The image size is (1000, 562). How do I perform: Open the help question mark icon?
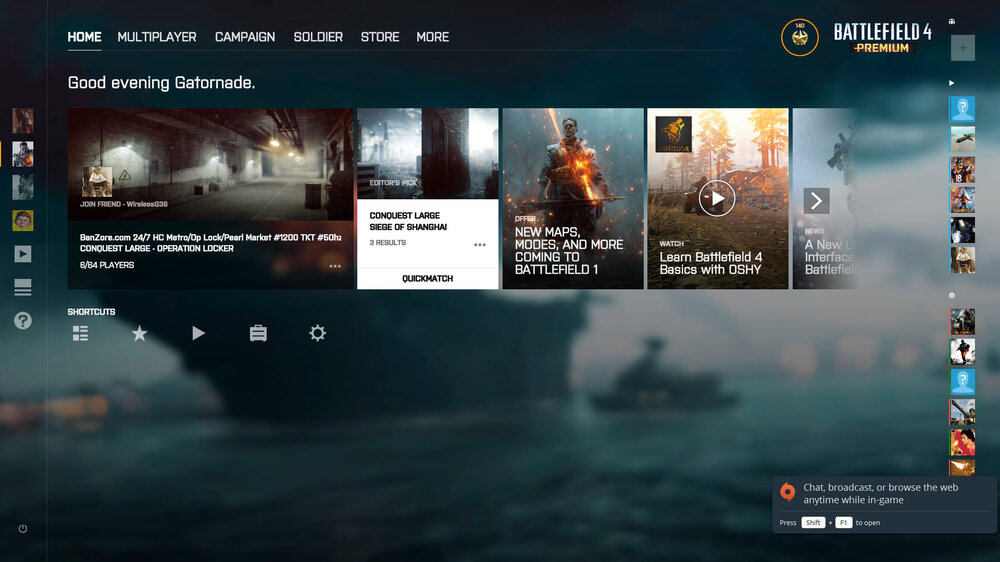23,320
